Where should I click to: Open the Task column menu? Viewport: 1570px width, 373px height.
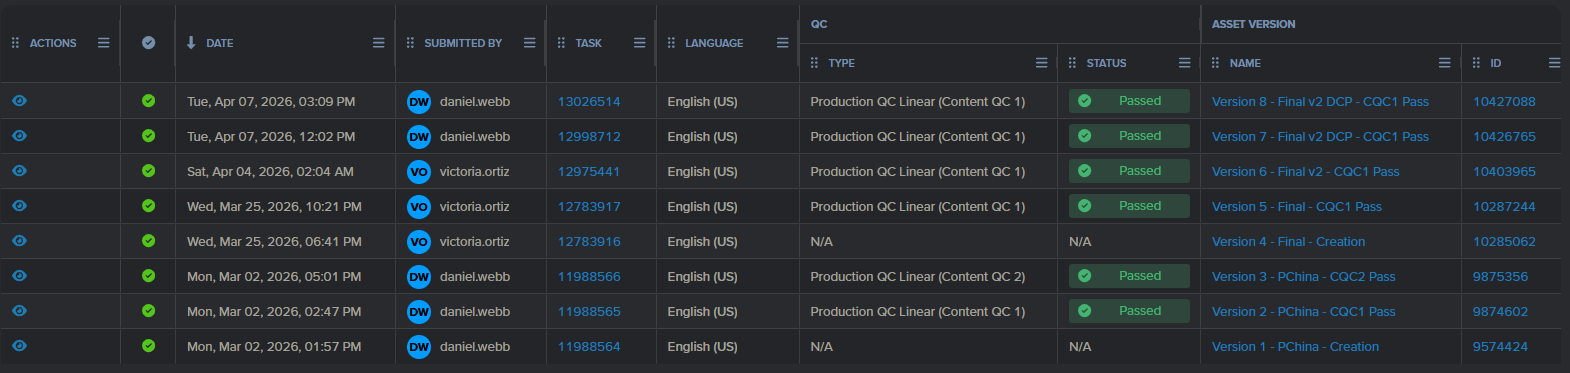coord(639,43)
